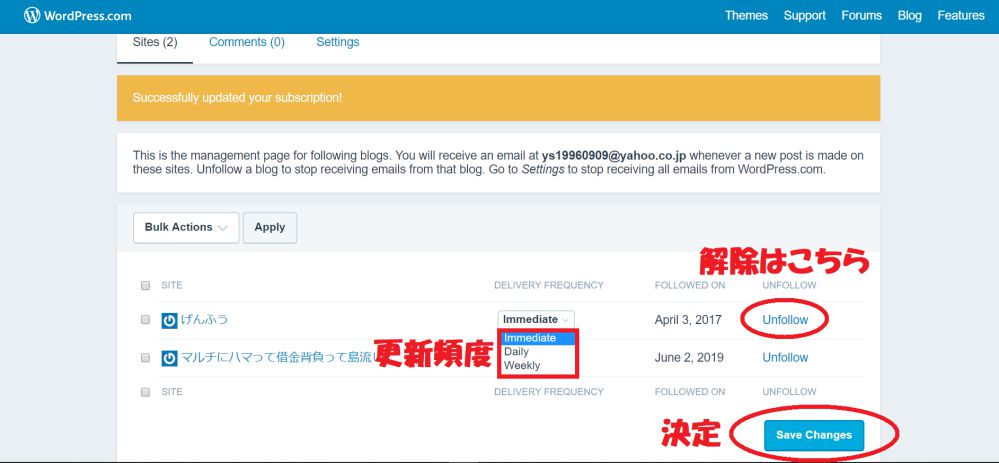The width and height of the screenshot is (999, 463).
Task: Click the Save Changes button
Action: [814, 435]
